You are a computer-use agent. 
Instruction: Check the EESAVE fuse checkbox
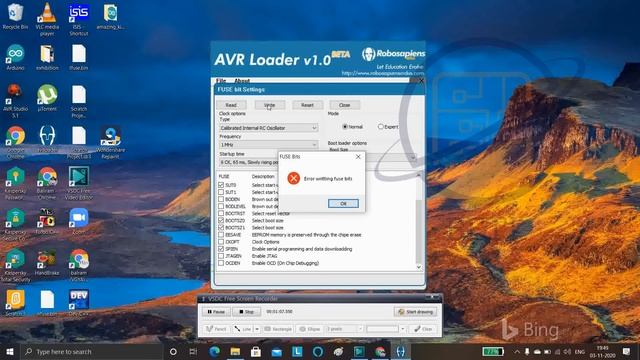pos(221,235)
